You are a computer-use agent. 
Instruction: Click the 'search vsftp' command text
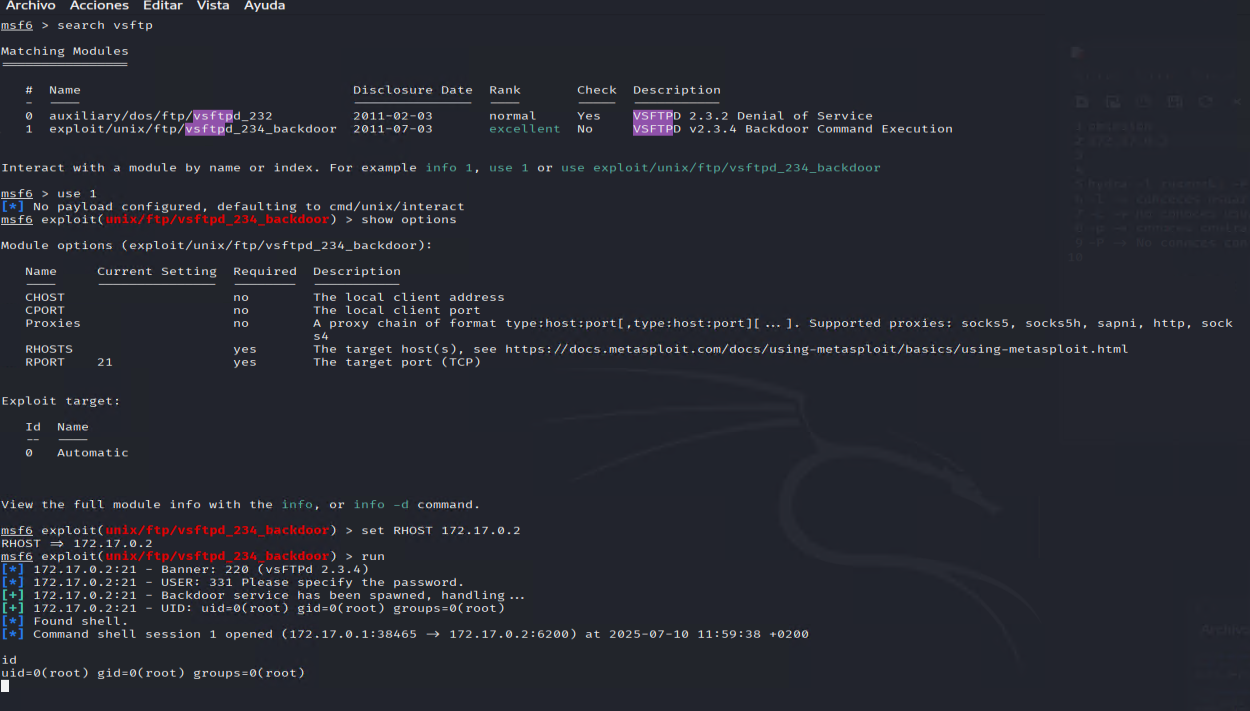(x=105, y=25)
